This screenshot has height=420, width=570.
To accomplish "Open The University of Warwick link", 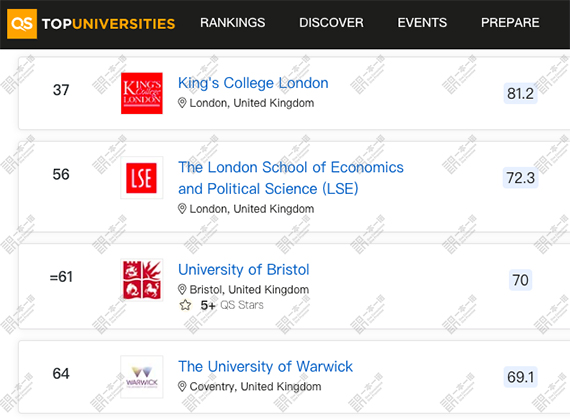I will [x=265, y=366].
